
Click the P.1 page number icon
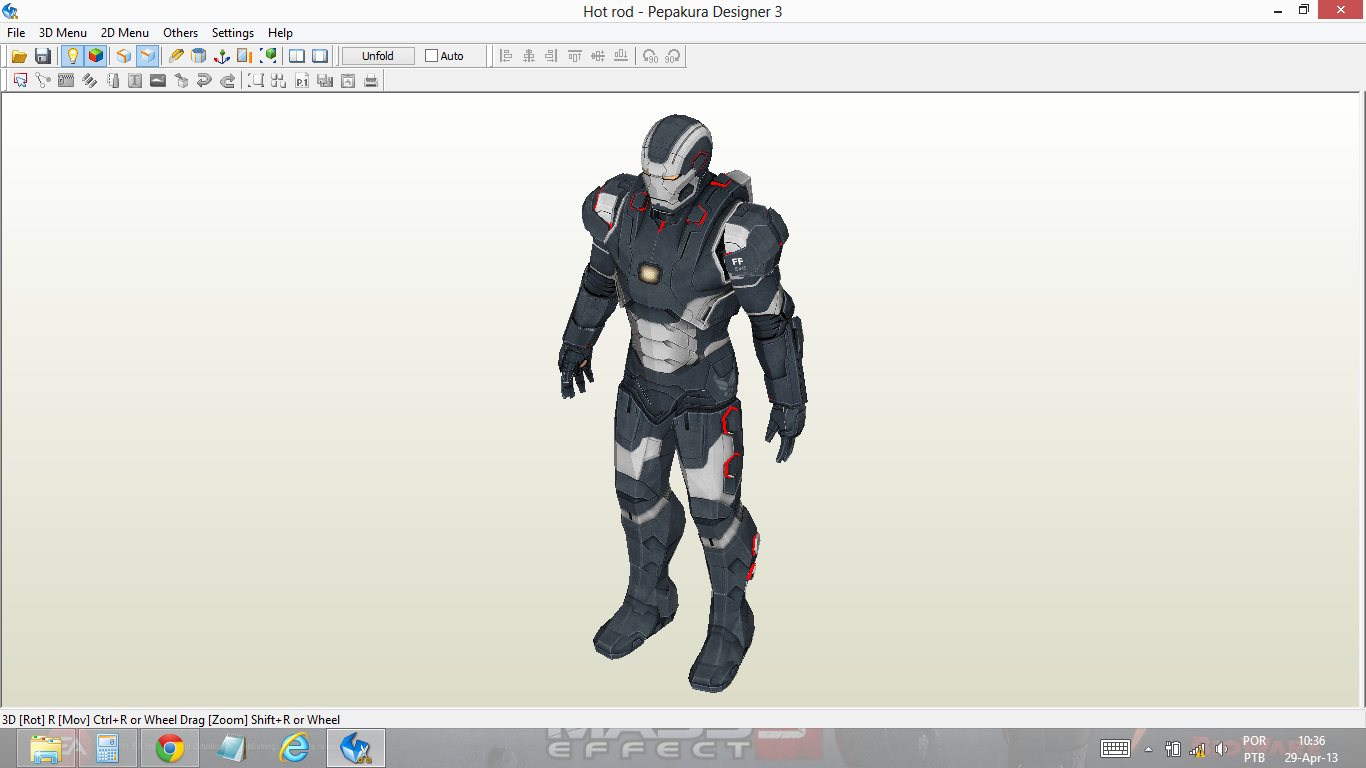coord(302,80)
